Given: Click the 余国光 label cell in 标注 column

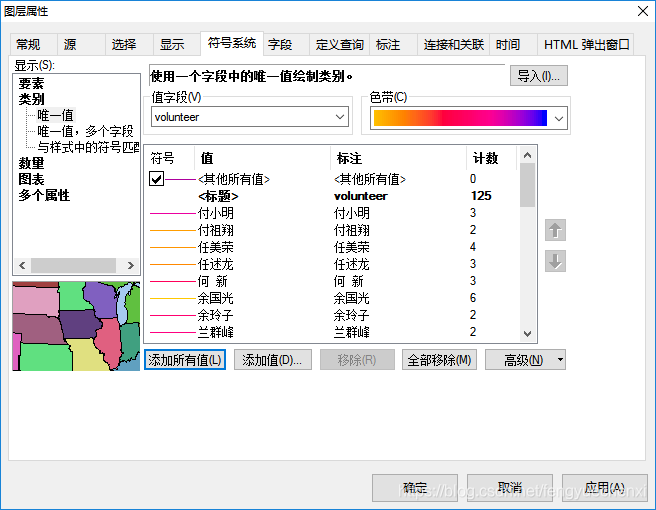Looking at the screenshot, I should [x=351, y=298].
